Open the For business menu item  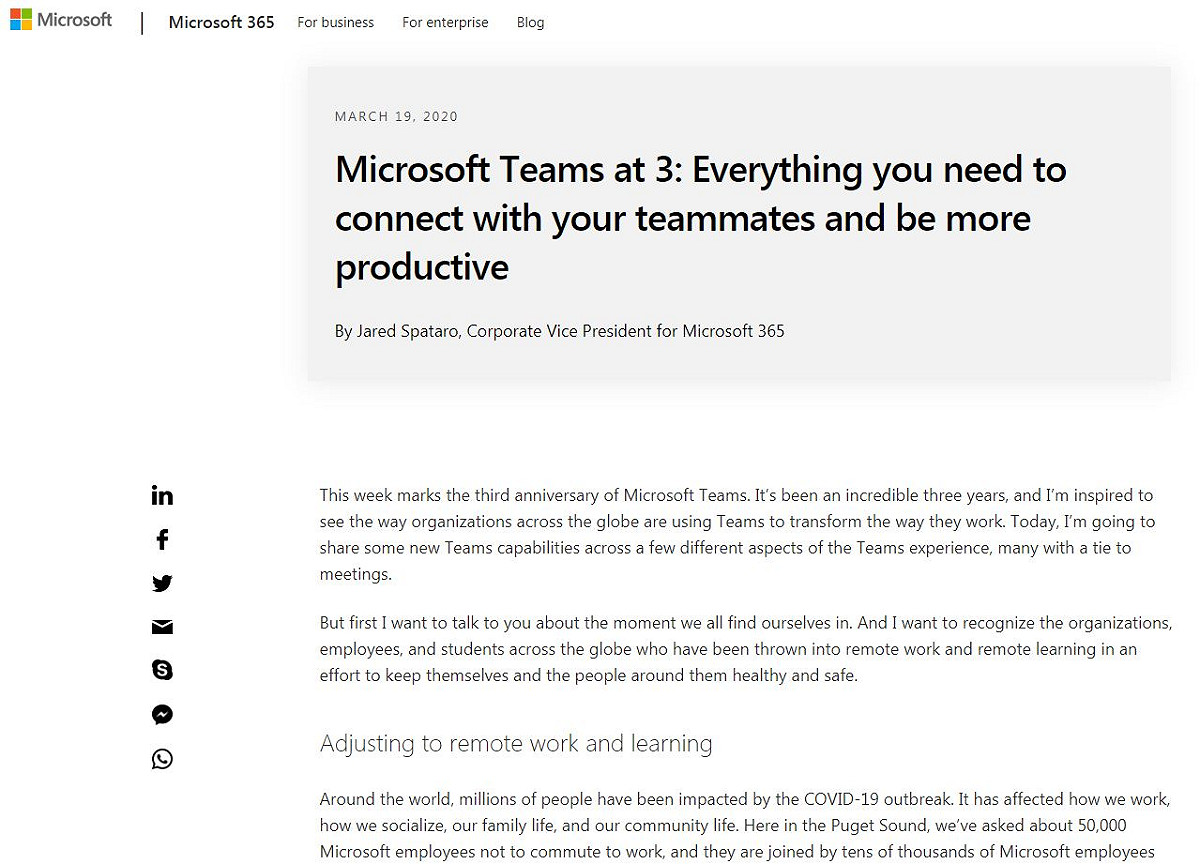click(x=335, y=22)
